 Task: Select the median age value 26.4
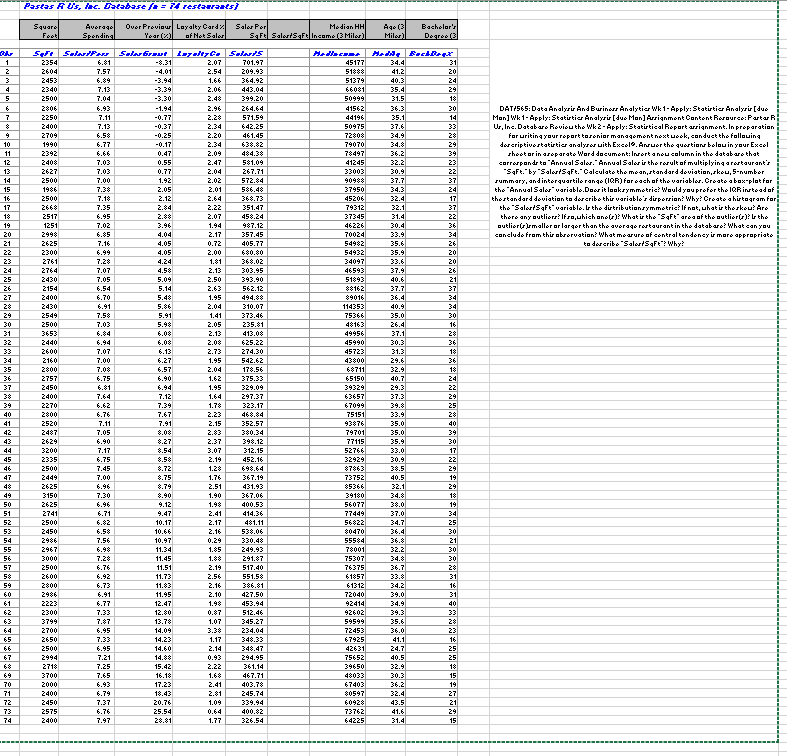(398, 324)
